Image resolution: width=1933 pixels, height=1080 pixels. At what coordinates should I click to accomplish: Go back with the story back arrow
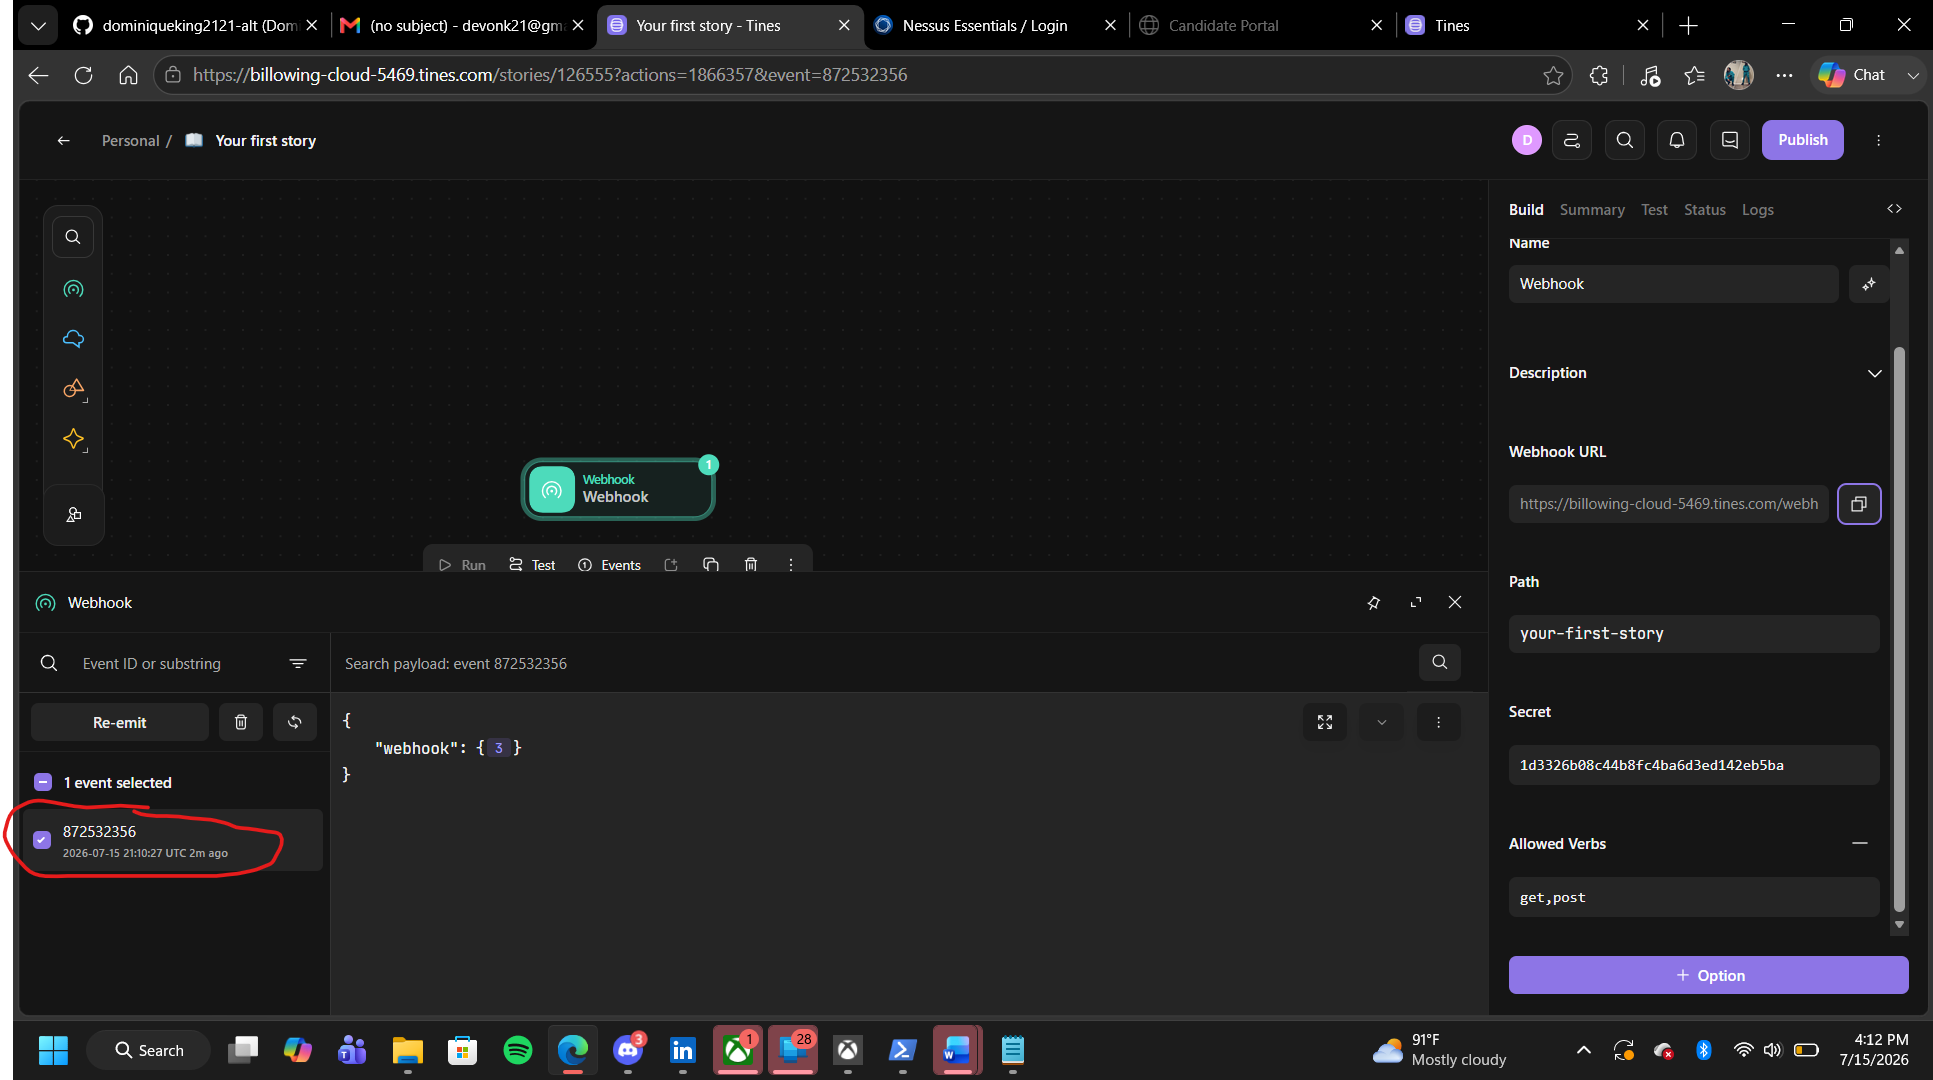(63, 140)
